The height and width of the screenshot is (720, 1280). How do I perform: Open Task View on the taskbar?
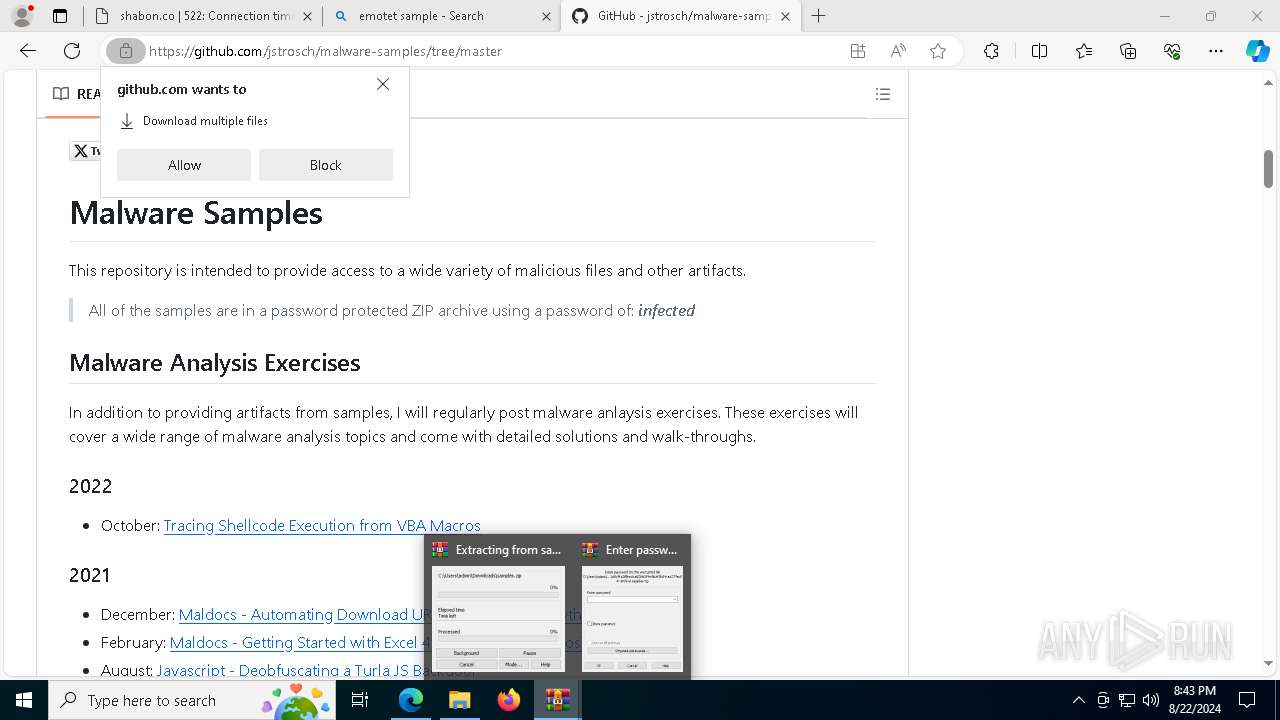361,700
